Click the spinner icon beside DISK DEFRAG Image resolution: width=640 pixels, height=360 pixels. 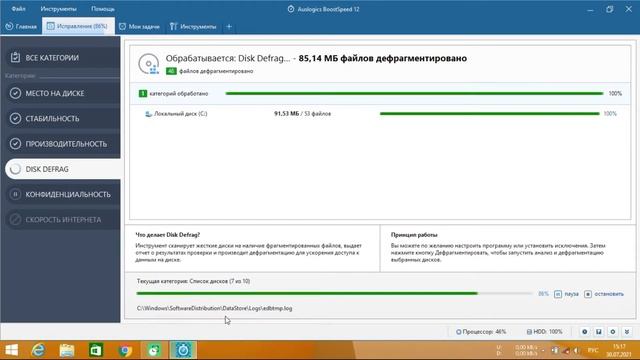(x=15, y=169)
